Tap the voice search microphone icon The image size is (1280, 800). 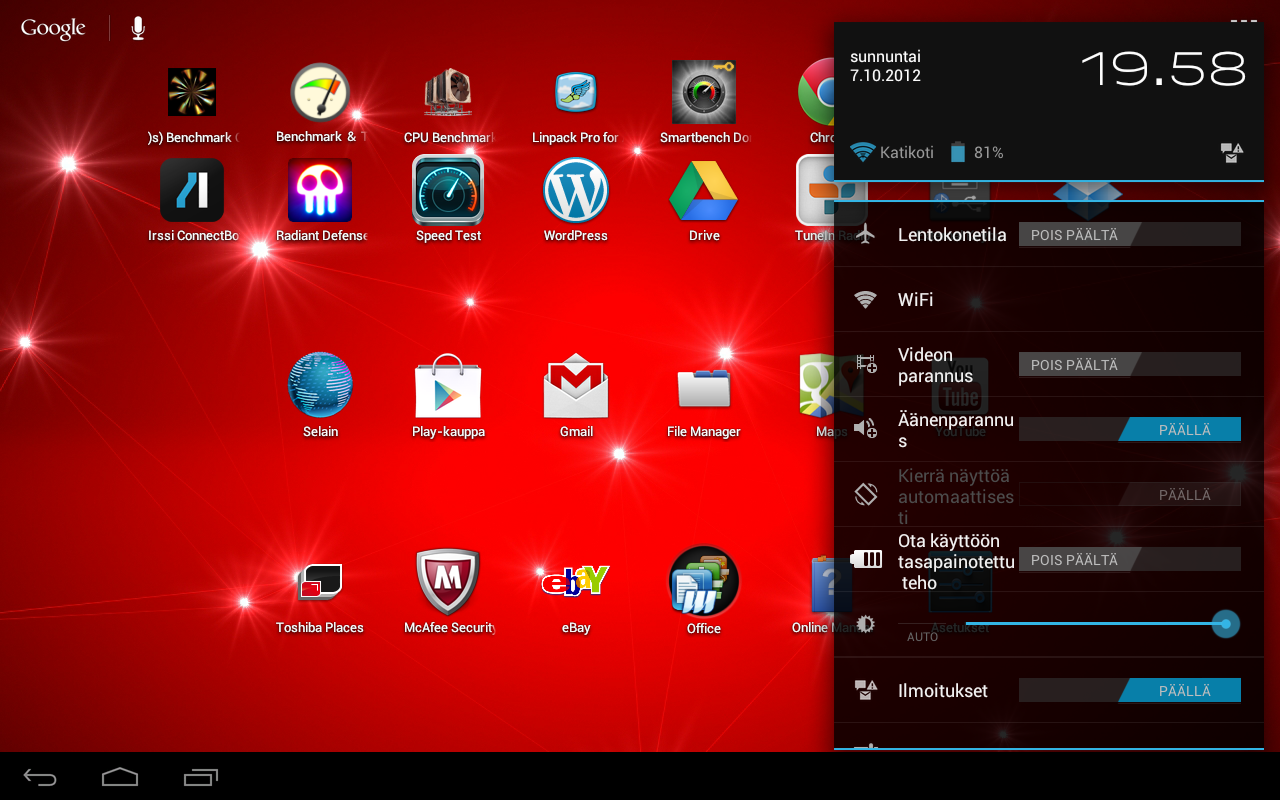tap(138, 28)
